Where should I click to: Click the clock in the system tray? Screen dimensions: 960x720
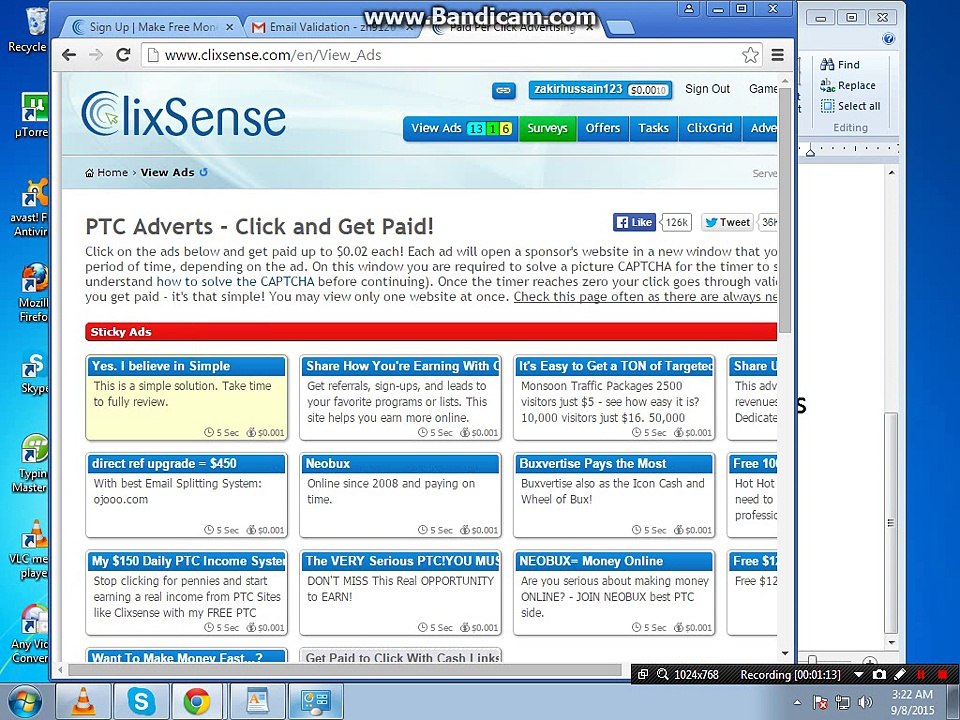pos(912,702)
